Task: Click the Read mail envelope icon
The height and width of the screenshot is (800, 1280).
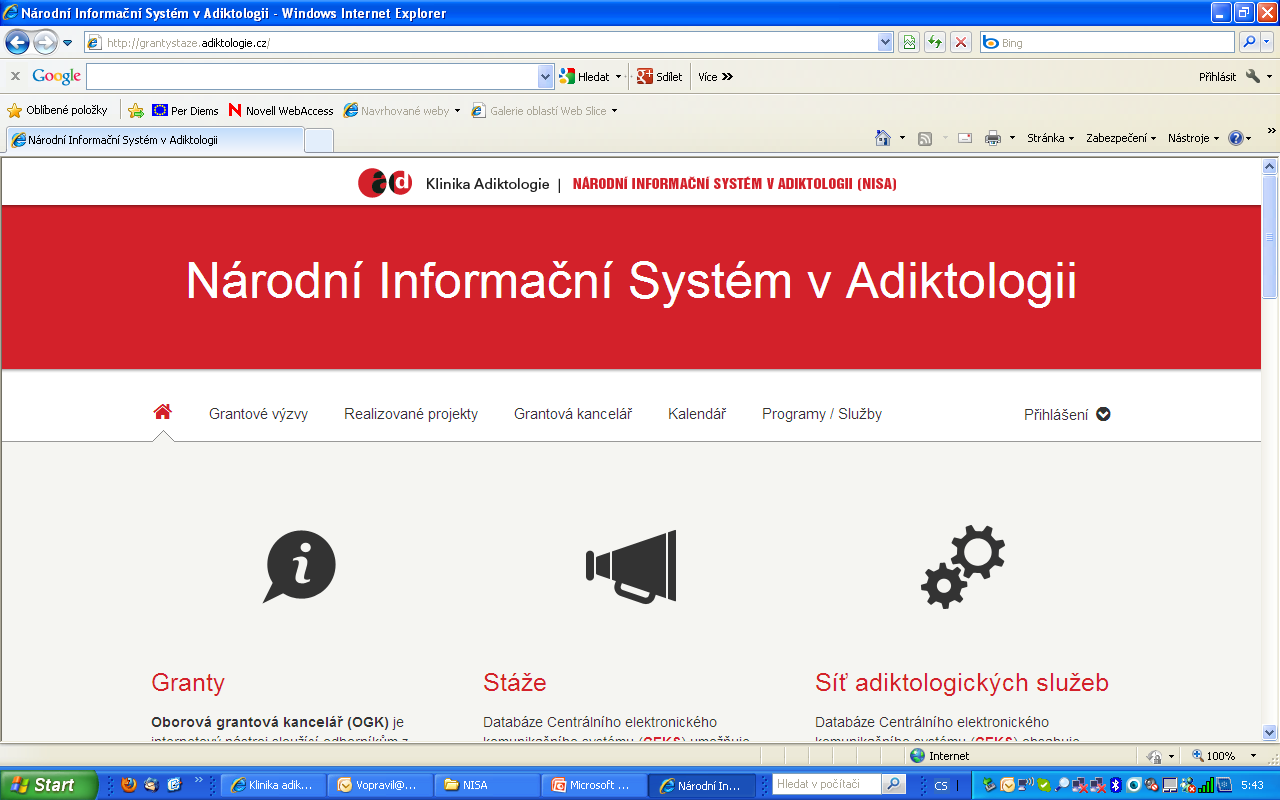Action: click(x=965, y=138)
